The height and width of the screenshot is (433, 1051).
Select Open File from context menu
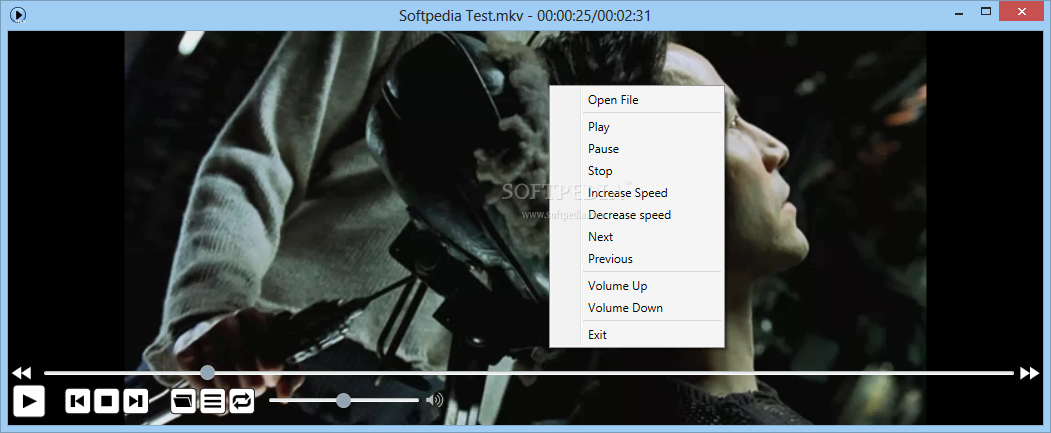pos(637,100)
